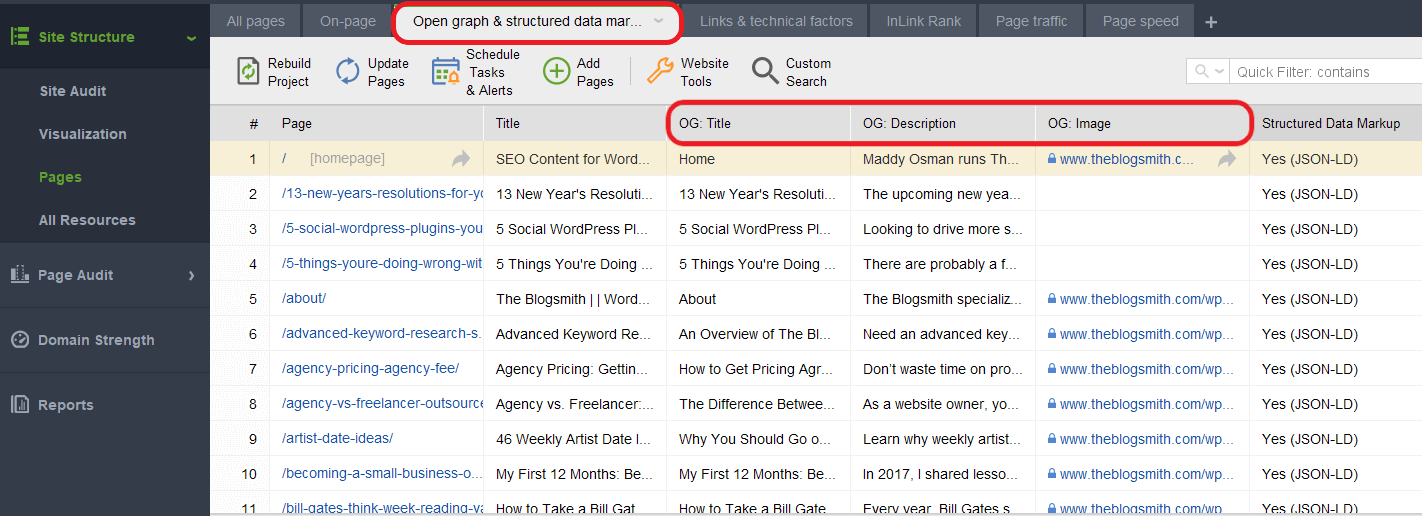
Task: Open Website Tools wrench icon
Action: pos(660,72)
